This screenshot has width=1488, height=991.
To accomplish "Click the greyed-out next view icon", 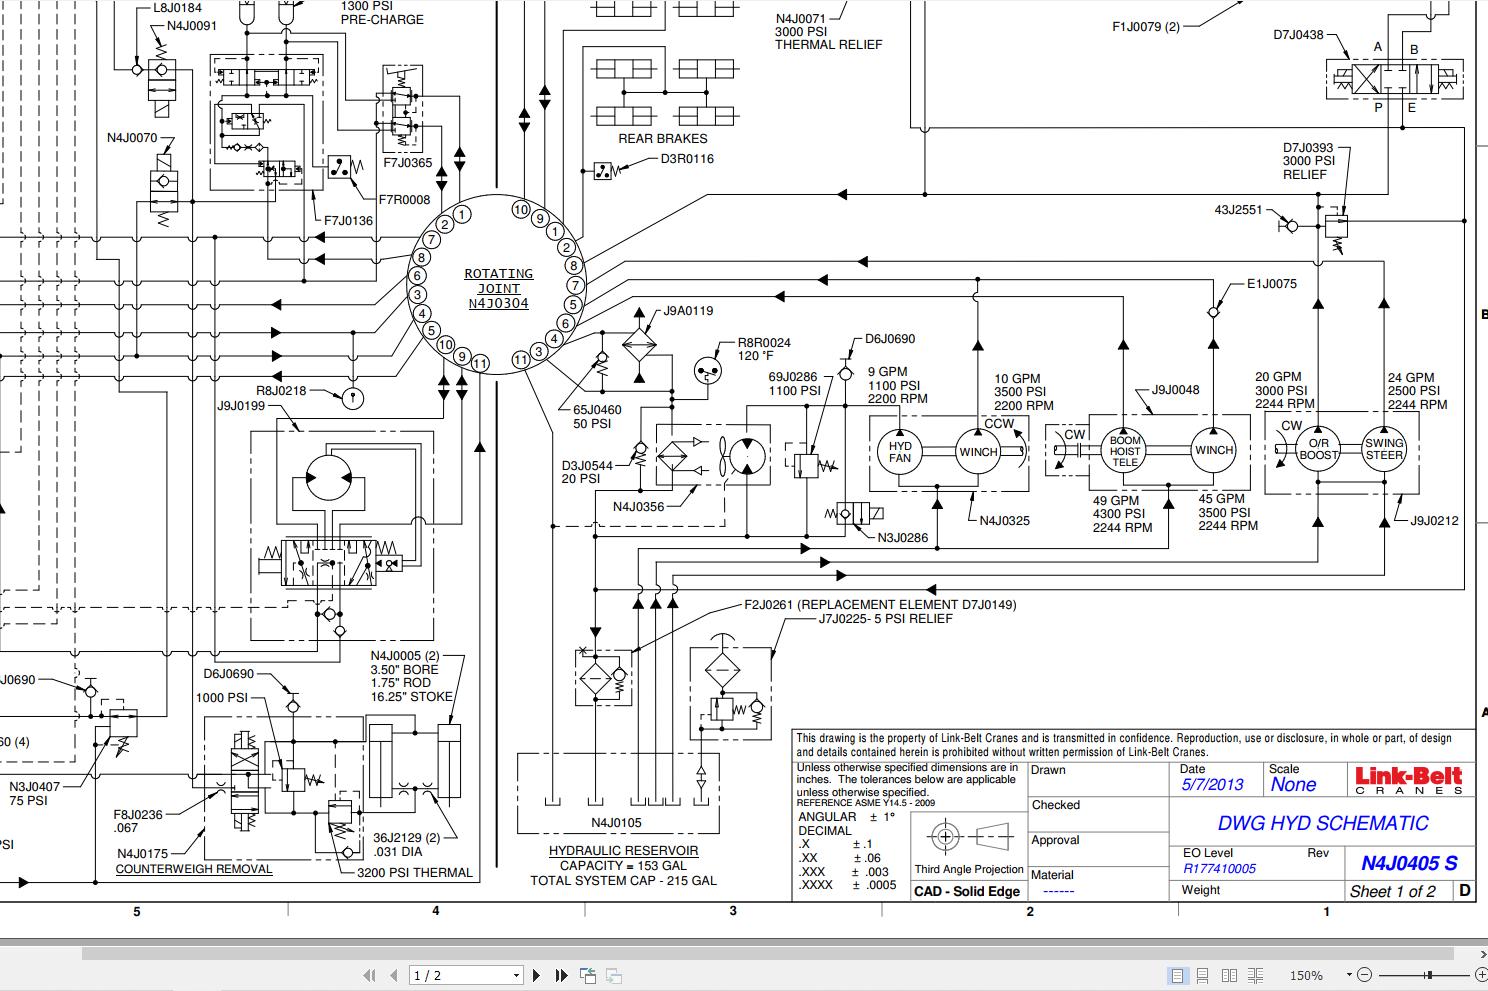I will click(613, 975).
